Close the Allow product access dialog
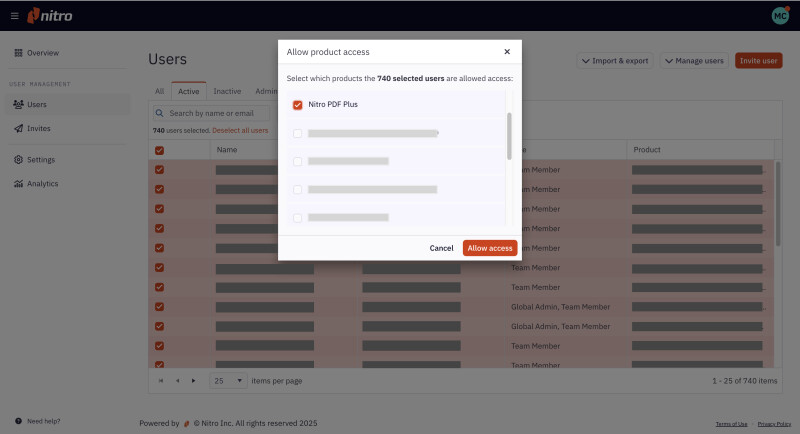This screenshot has width=800, height=434. tap(507, 51)
